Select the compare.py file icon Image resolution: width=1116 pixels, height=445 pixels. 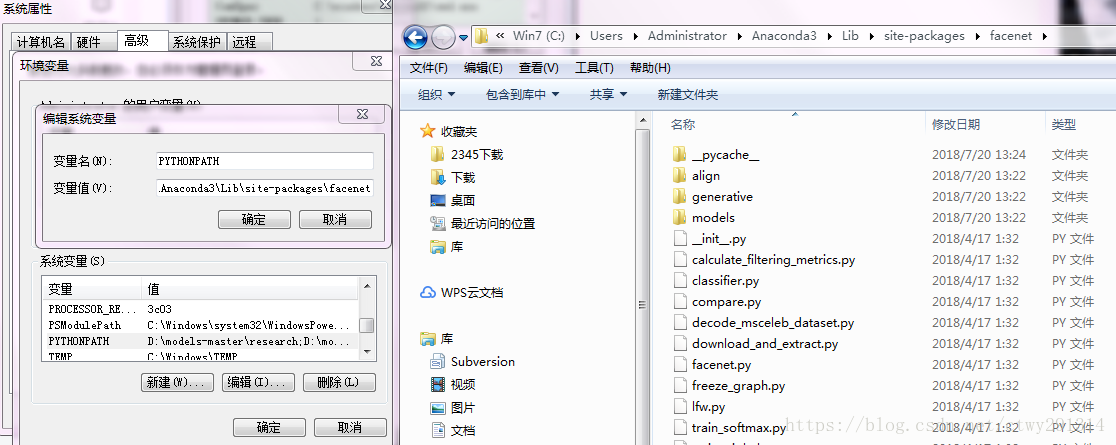(679, 302)
